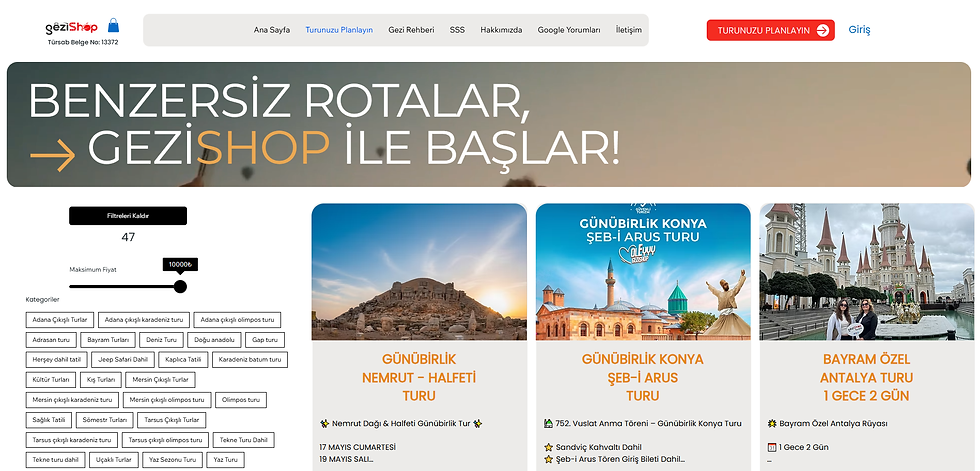Toggle the Herşey dahil tatil filter
Screen dimensions: 980x471
[56, 360]
